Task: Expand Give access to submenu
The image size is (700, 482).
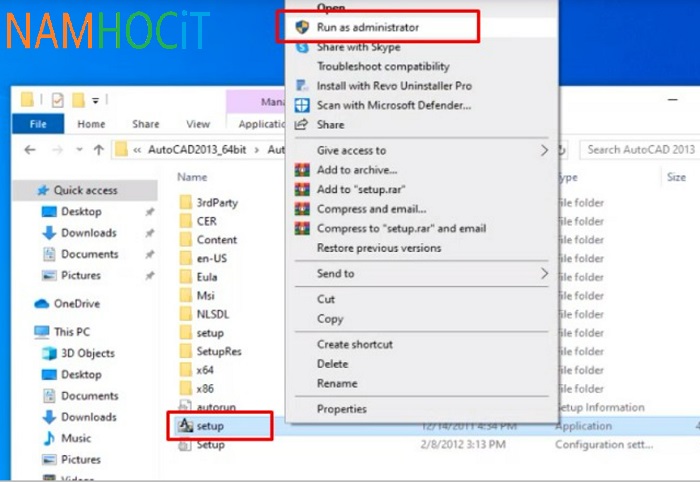Action: click(x=421, y=150)
